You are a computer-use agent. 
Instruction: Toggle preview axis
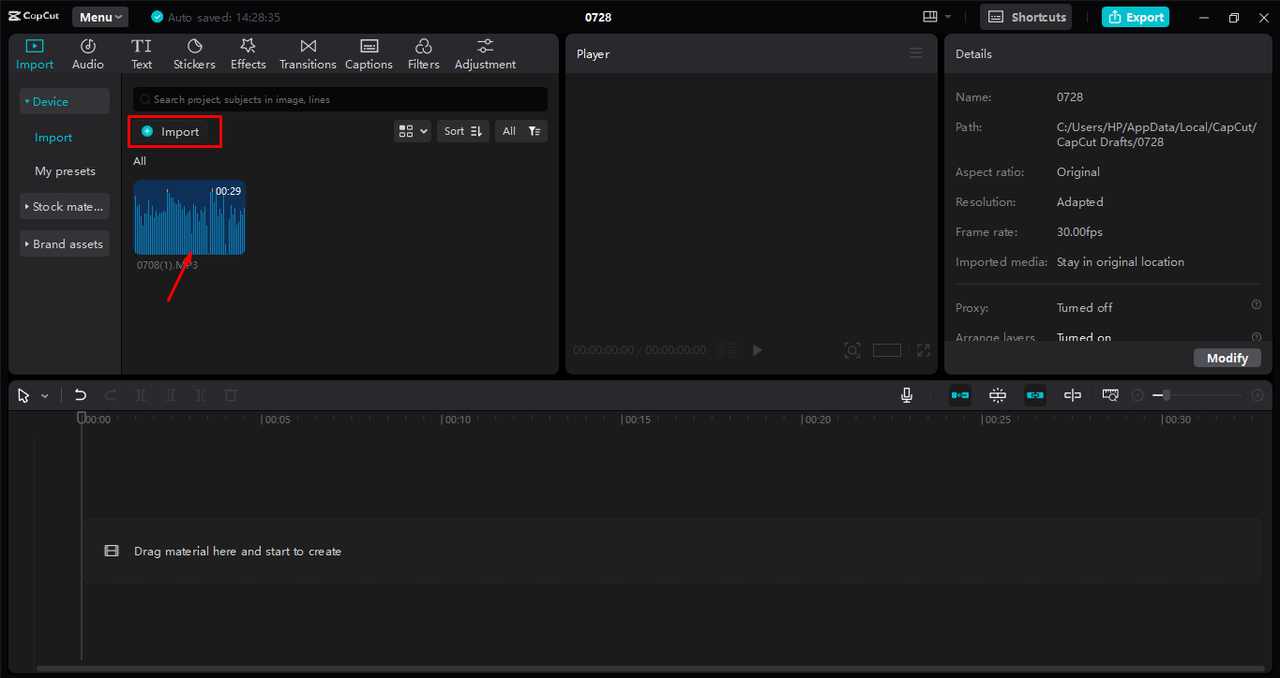click(x=1073, y=395)
